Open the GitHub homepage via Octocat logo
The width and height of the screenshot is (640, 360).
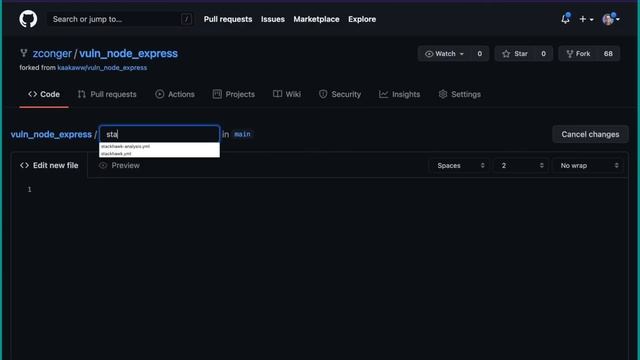(28, 19)
